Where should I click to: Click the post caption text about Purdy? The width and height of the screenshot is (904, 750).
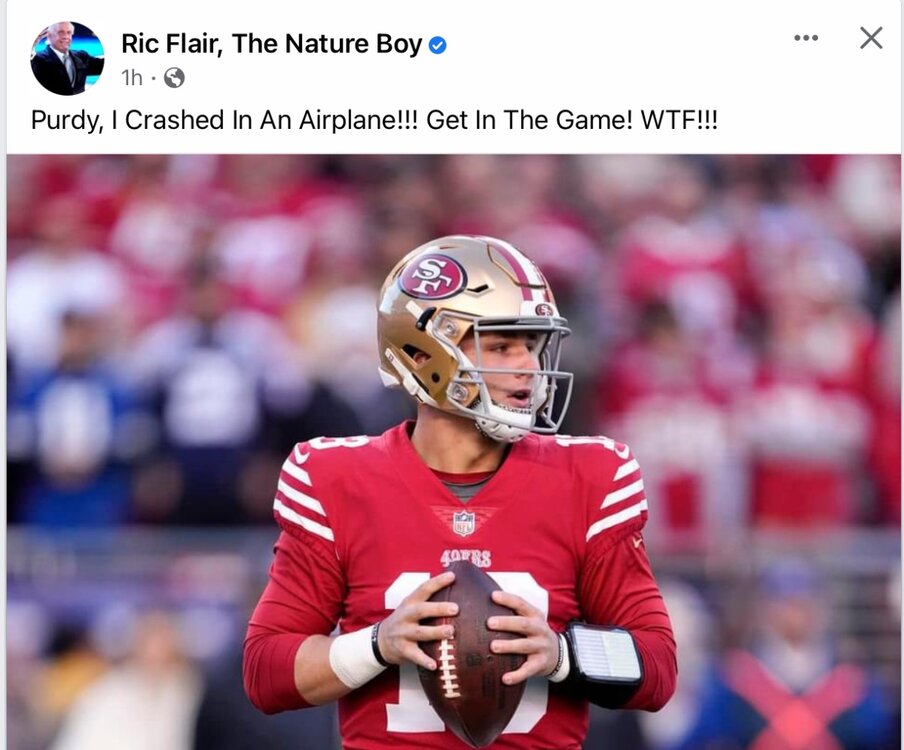coord(374,120)
